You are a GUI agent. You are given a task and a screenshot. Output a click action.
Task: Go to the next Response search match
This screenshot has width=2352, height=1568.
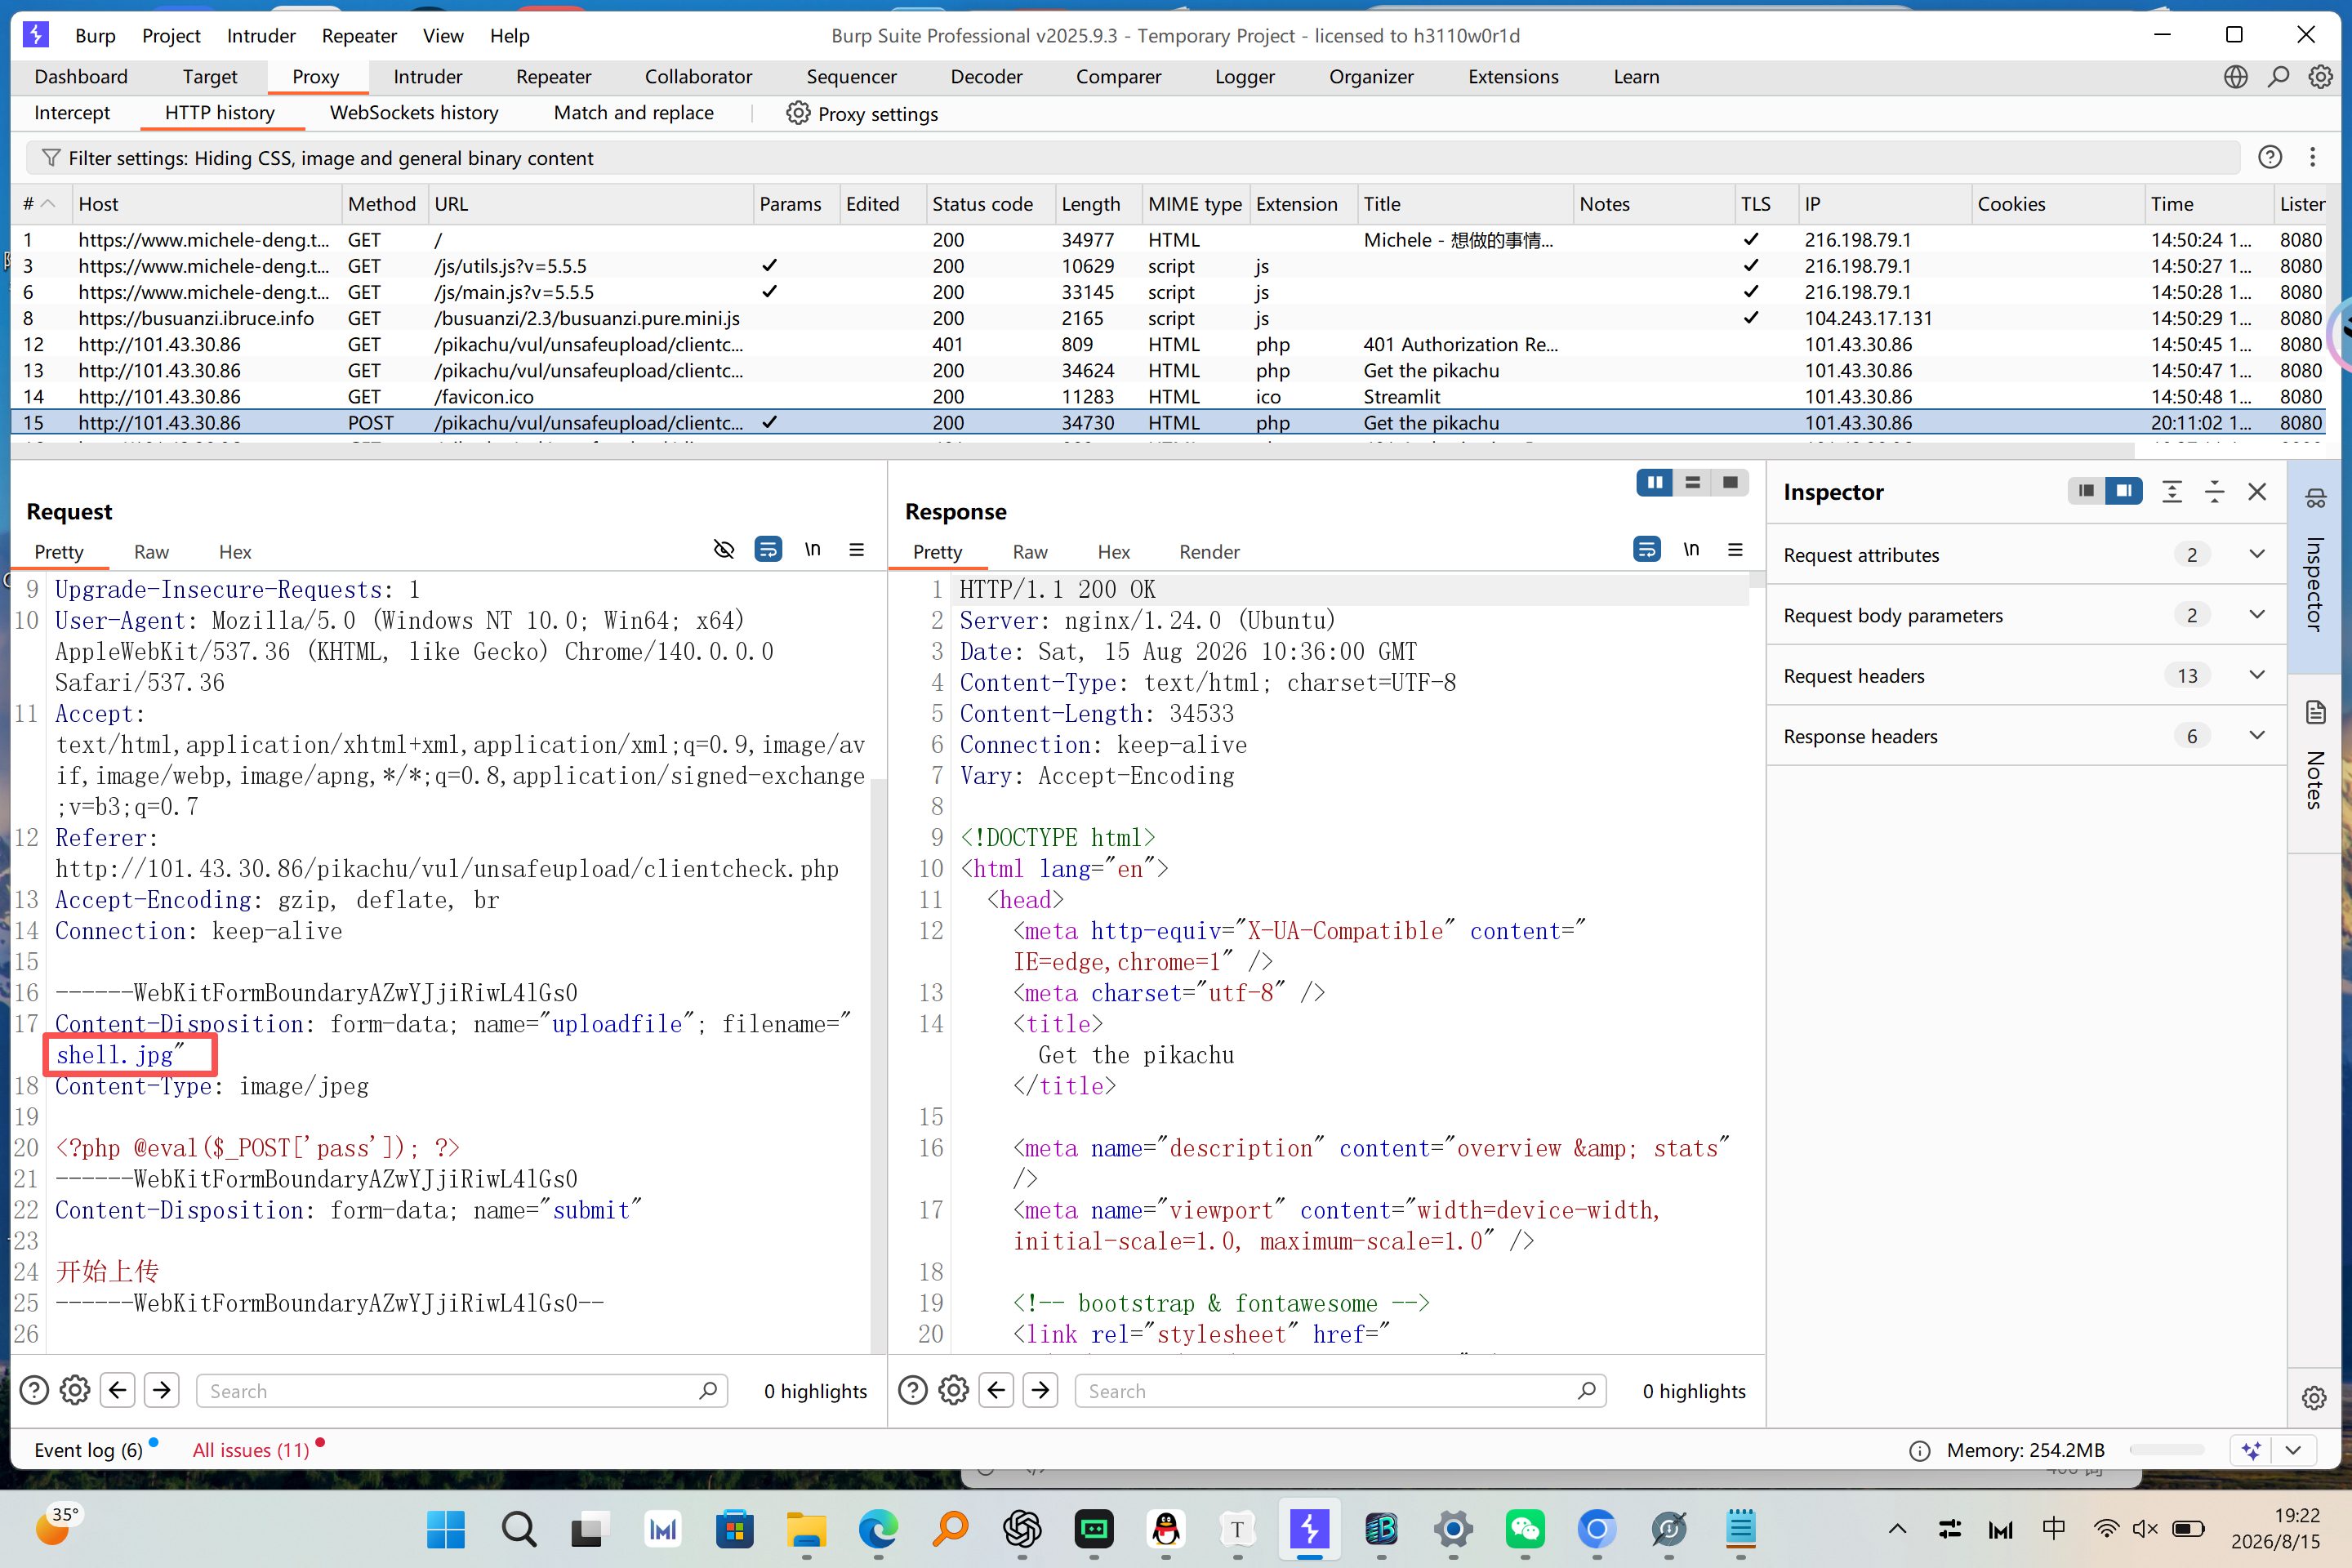[x=1041, y=1390]
